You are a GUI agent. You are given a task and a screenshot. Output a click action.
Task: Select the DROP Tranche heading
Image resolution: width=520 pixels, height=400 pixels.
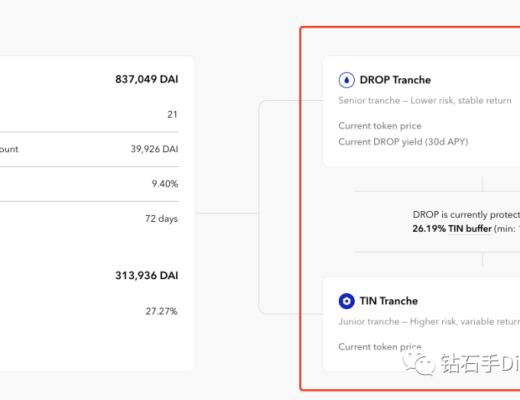coord(395,80)
